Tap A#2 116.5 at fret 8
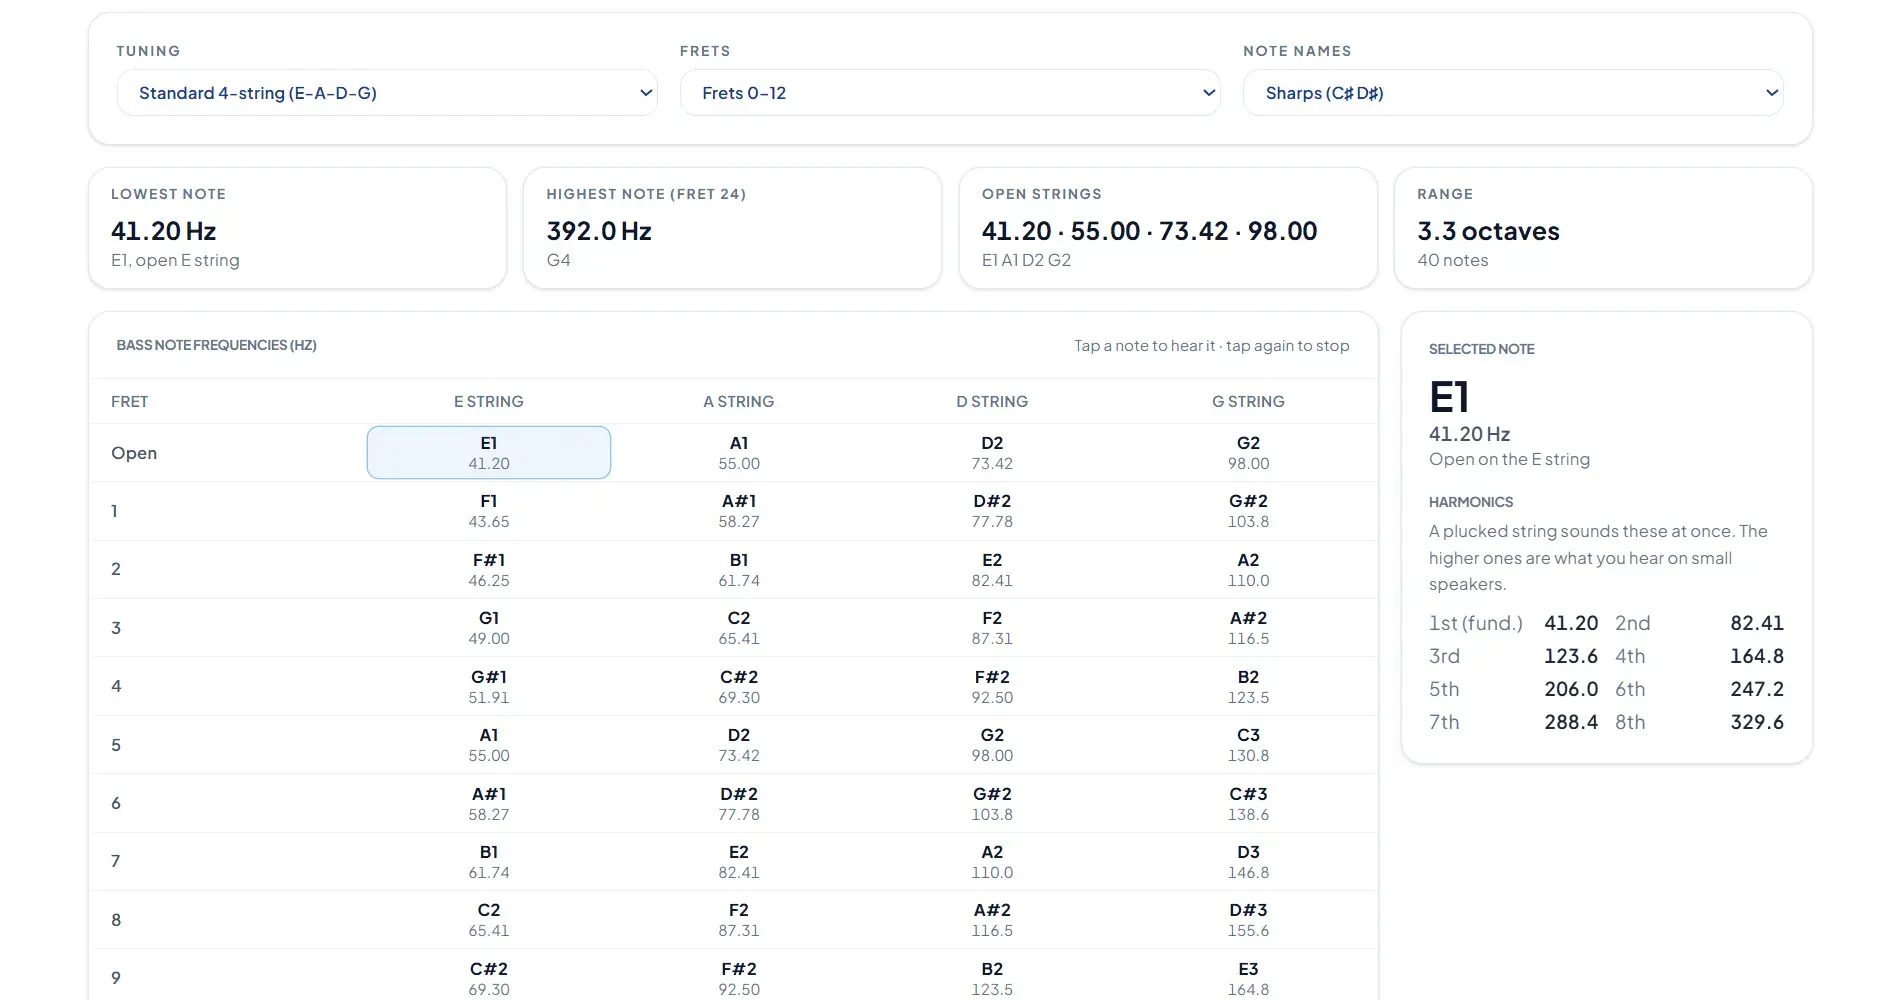This screenshot has width=1897, height=1000. click(x=992, y=920)
